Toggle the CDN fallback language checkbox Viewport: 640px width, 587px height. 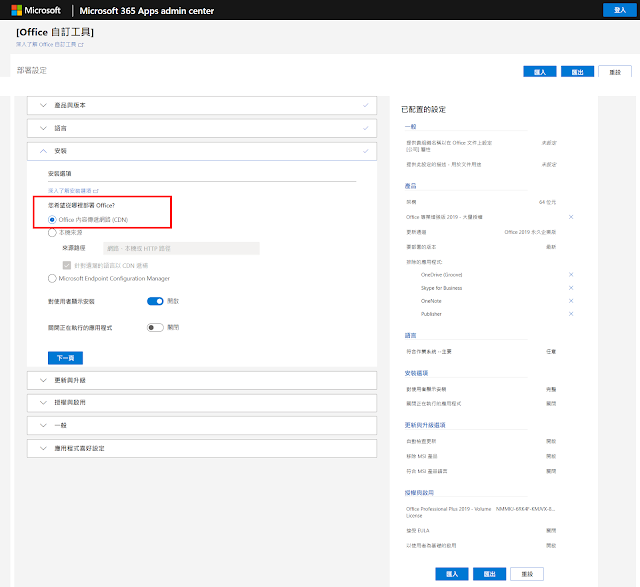click(67, 265)
